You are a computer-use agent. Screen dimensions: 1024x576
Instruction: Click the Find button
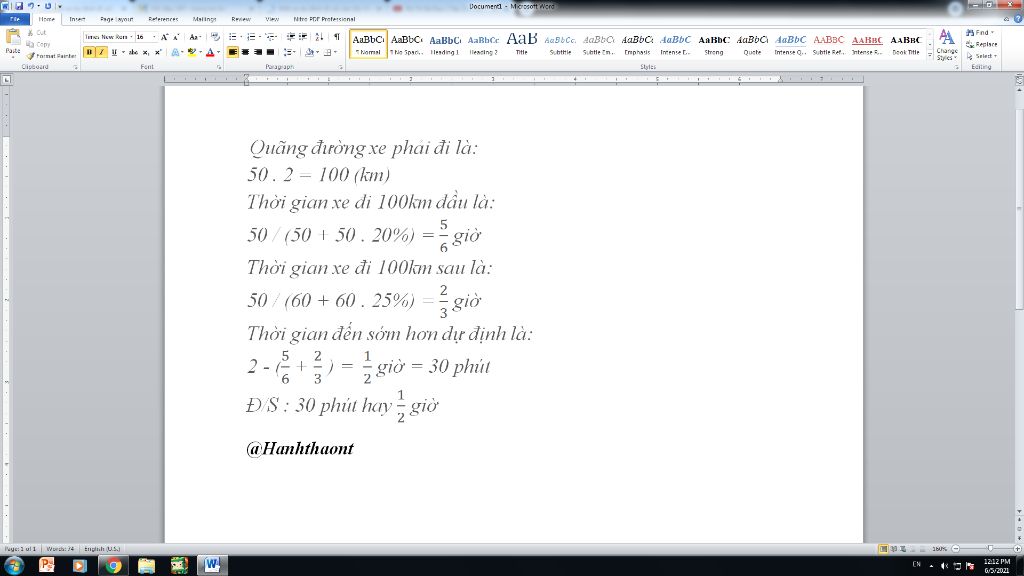click(x=980, y=33)
